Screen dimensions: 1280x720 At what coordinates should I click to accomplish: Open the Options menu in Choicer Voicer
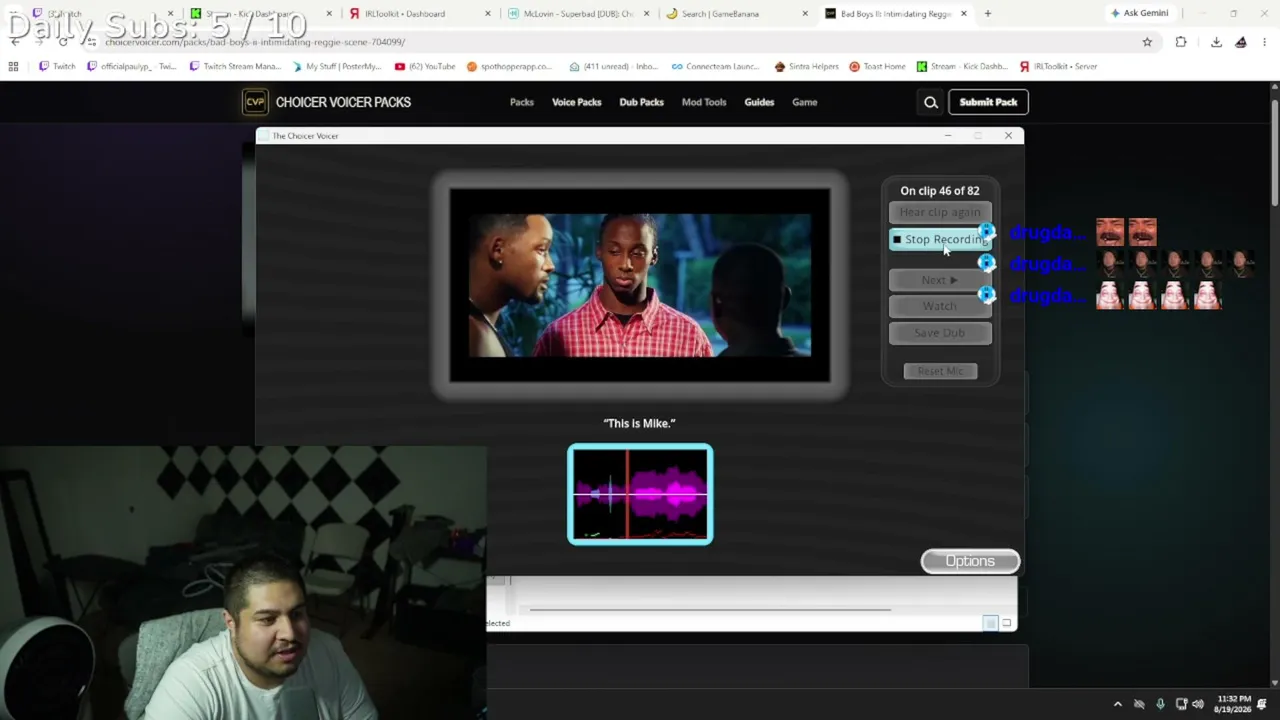pyautogui.click(x=970, y=561)
